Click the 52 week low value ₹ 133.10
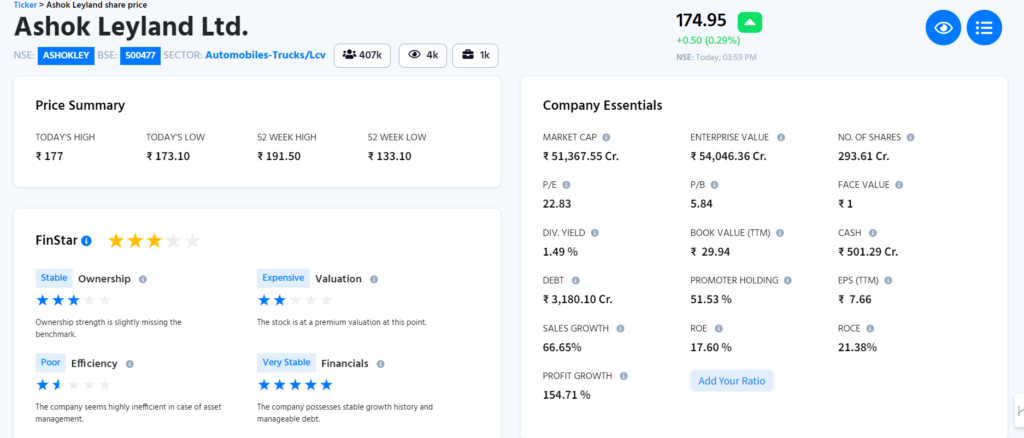Viewport: 1024px width, 438px height. coord(390,157)
